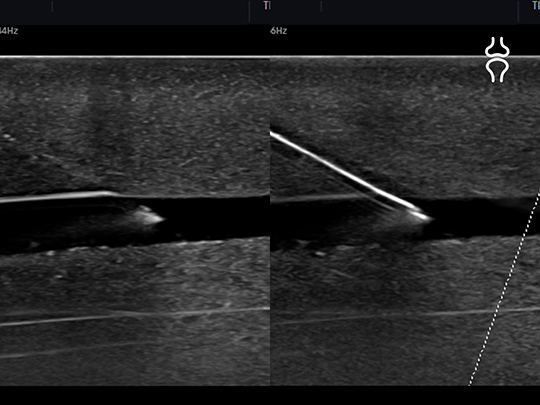
Task: Click the TI indicator above the left image
Action: [267, 6]
